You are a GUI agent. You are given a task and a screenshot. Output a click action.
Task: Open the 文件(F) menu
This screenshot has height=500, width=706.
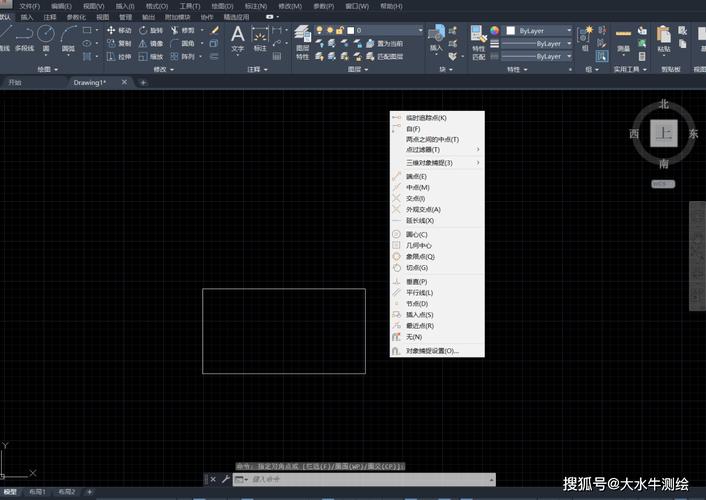tap(30, 6)
